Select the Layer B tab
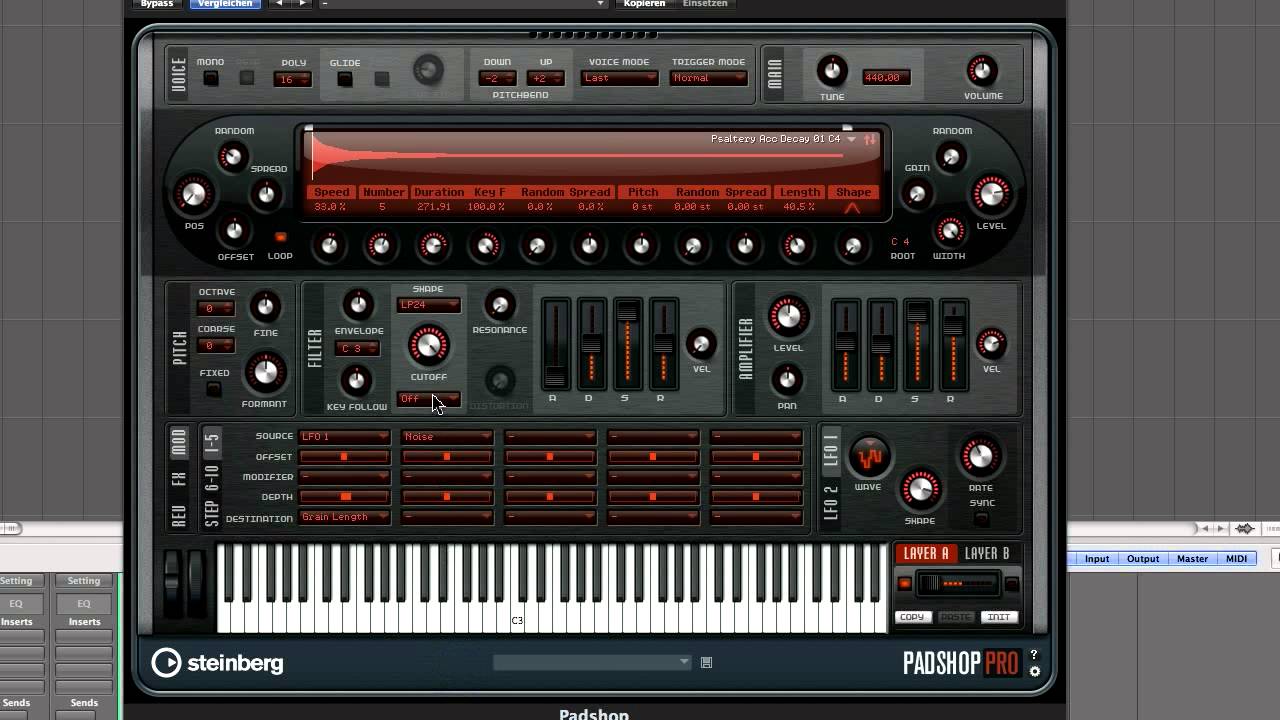The width and height of the screenshot is (1280, 720). tap(986, 554)
